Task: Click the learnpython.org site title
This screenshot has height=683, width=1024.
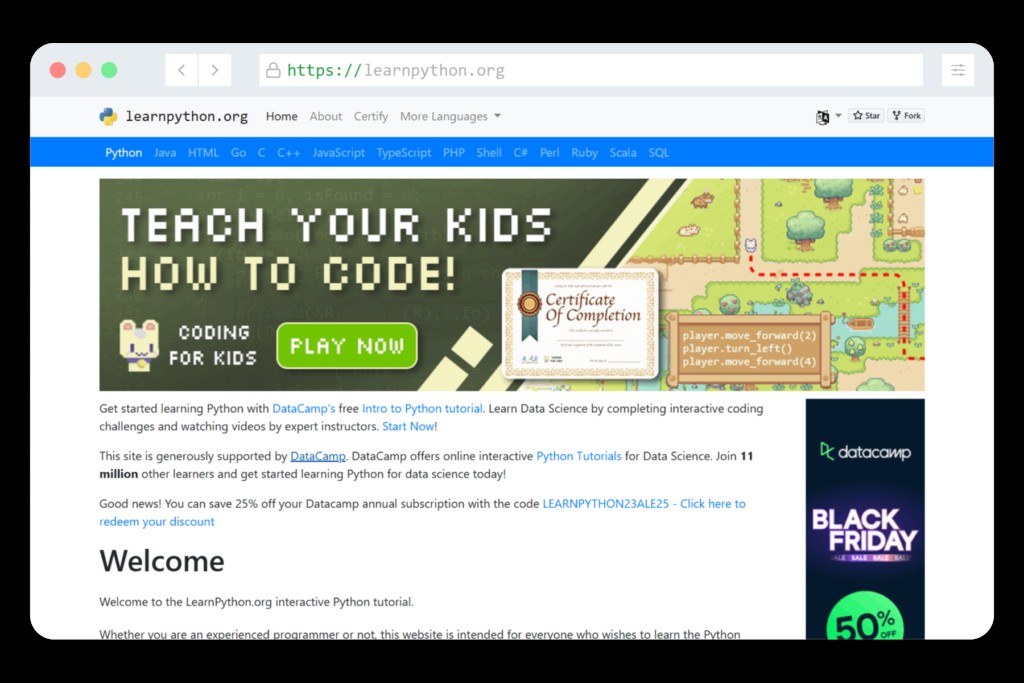Action: (187, 116)
